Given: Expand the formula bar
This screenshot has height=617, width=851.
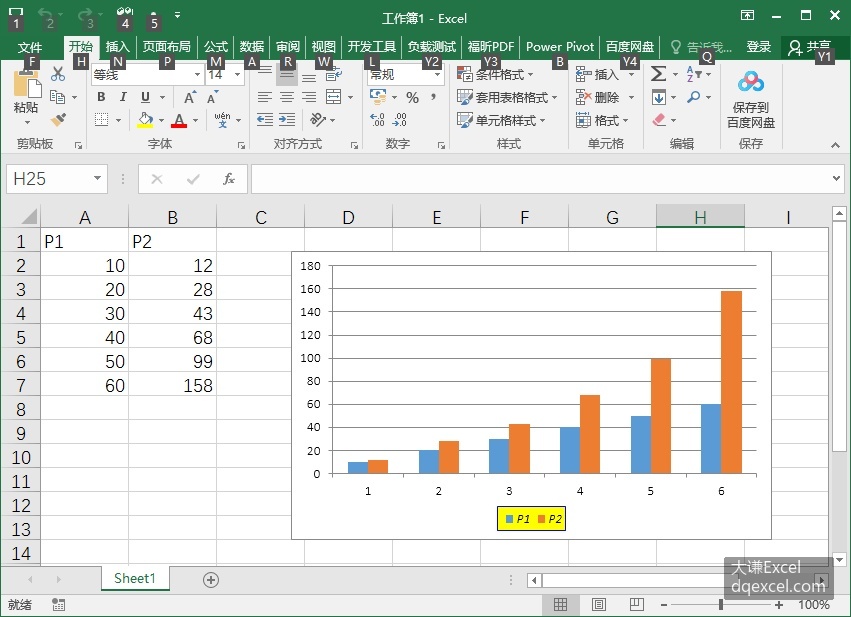Looking at the screenshot, I should [836, 178].
